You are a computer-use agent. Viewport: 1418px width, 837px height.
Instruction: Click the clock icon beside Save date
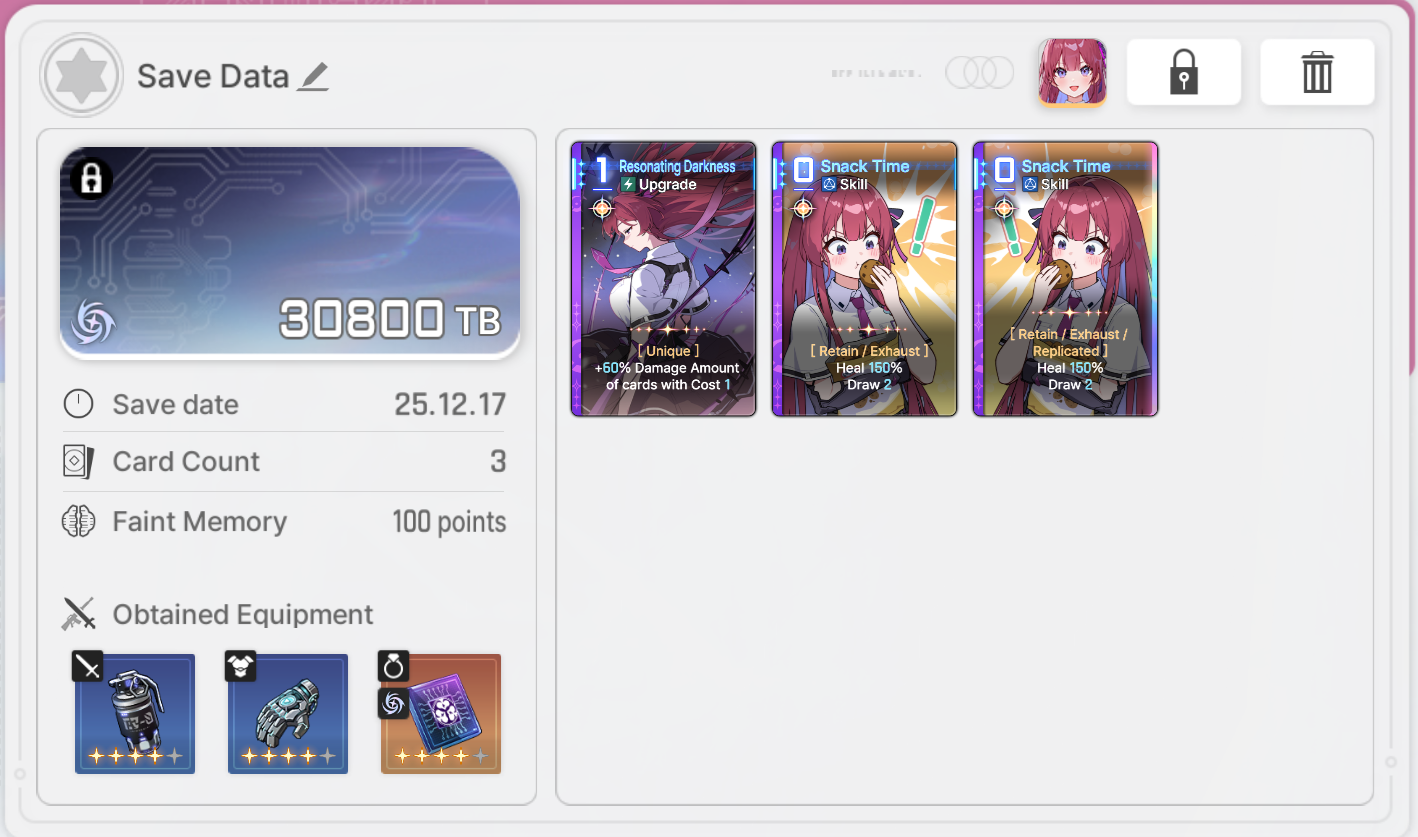(x=78, y=404)
